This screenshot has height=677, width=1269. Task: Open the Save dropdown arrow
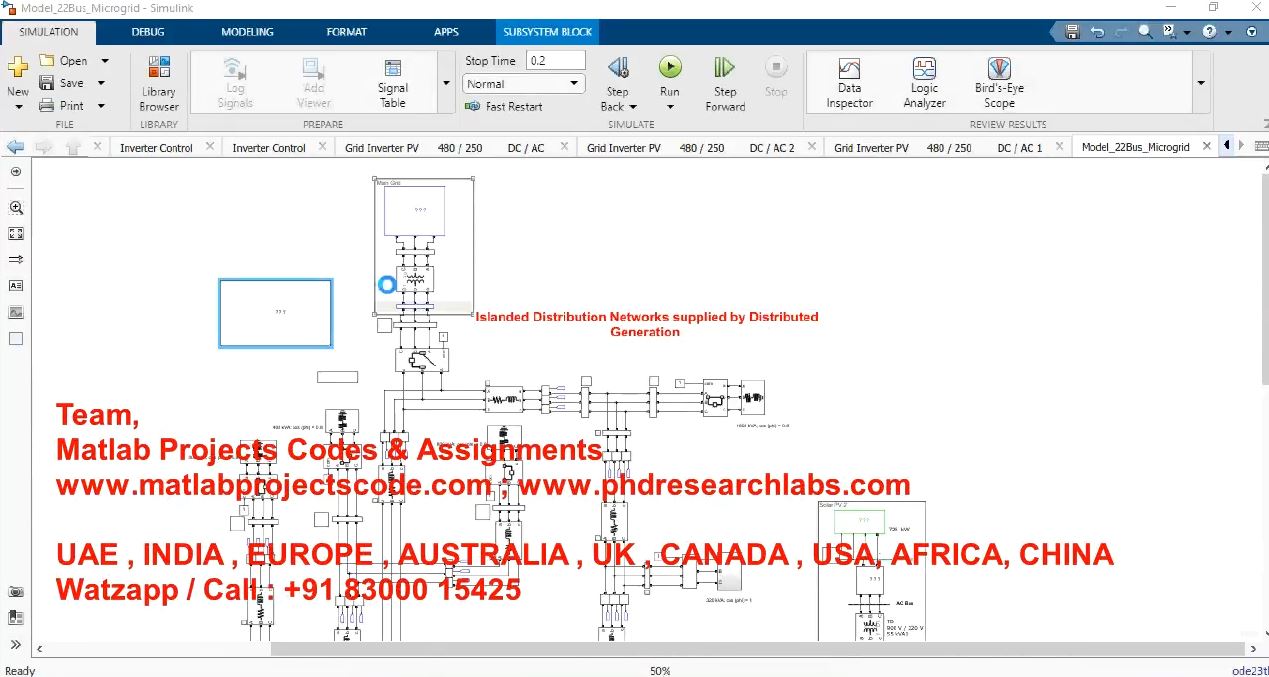click(x=102, y=83)
